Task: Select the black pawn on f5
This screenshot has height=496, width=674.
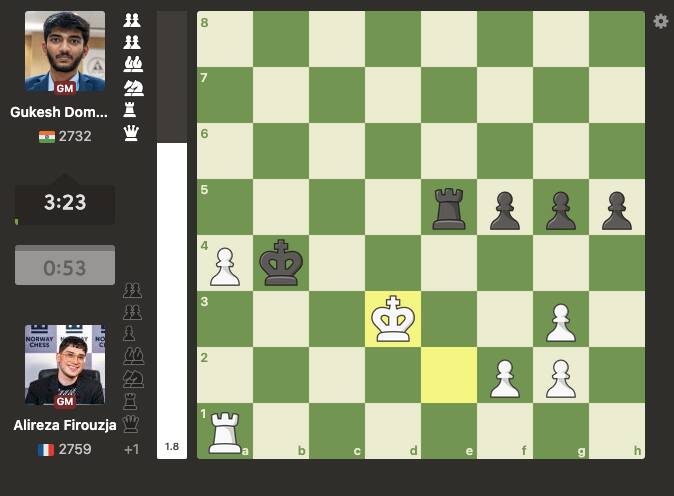Action: coord(505,211)
